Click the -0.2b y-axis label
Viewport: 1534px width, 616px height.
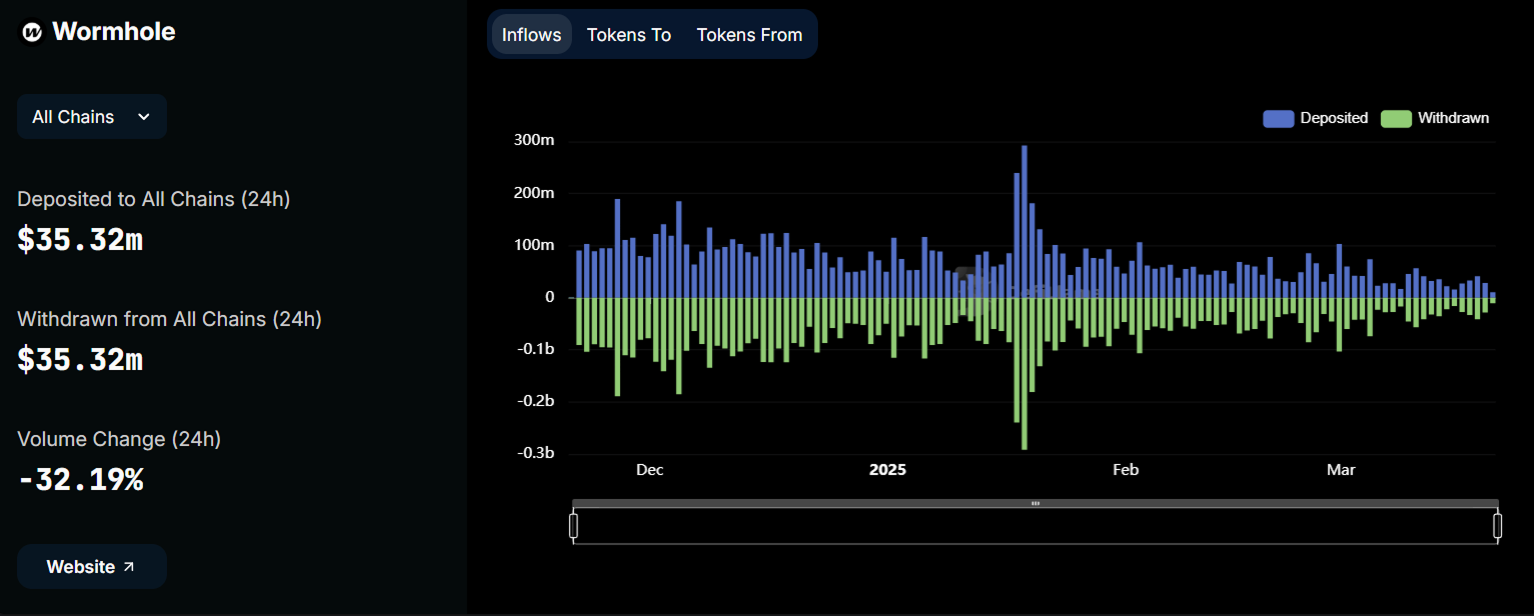click(x=534, y=401)
